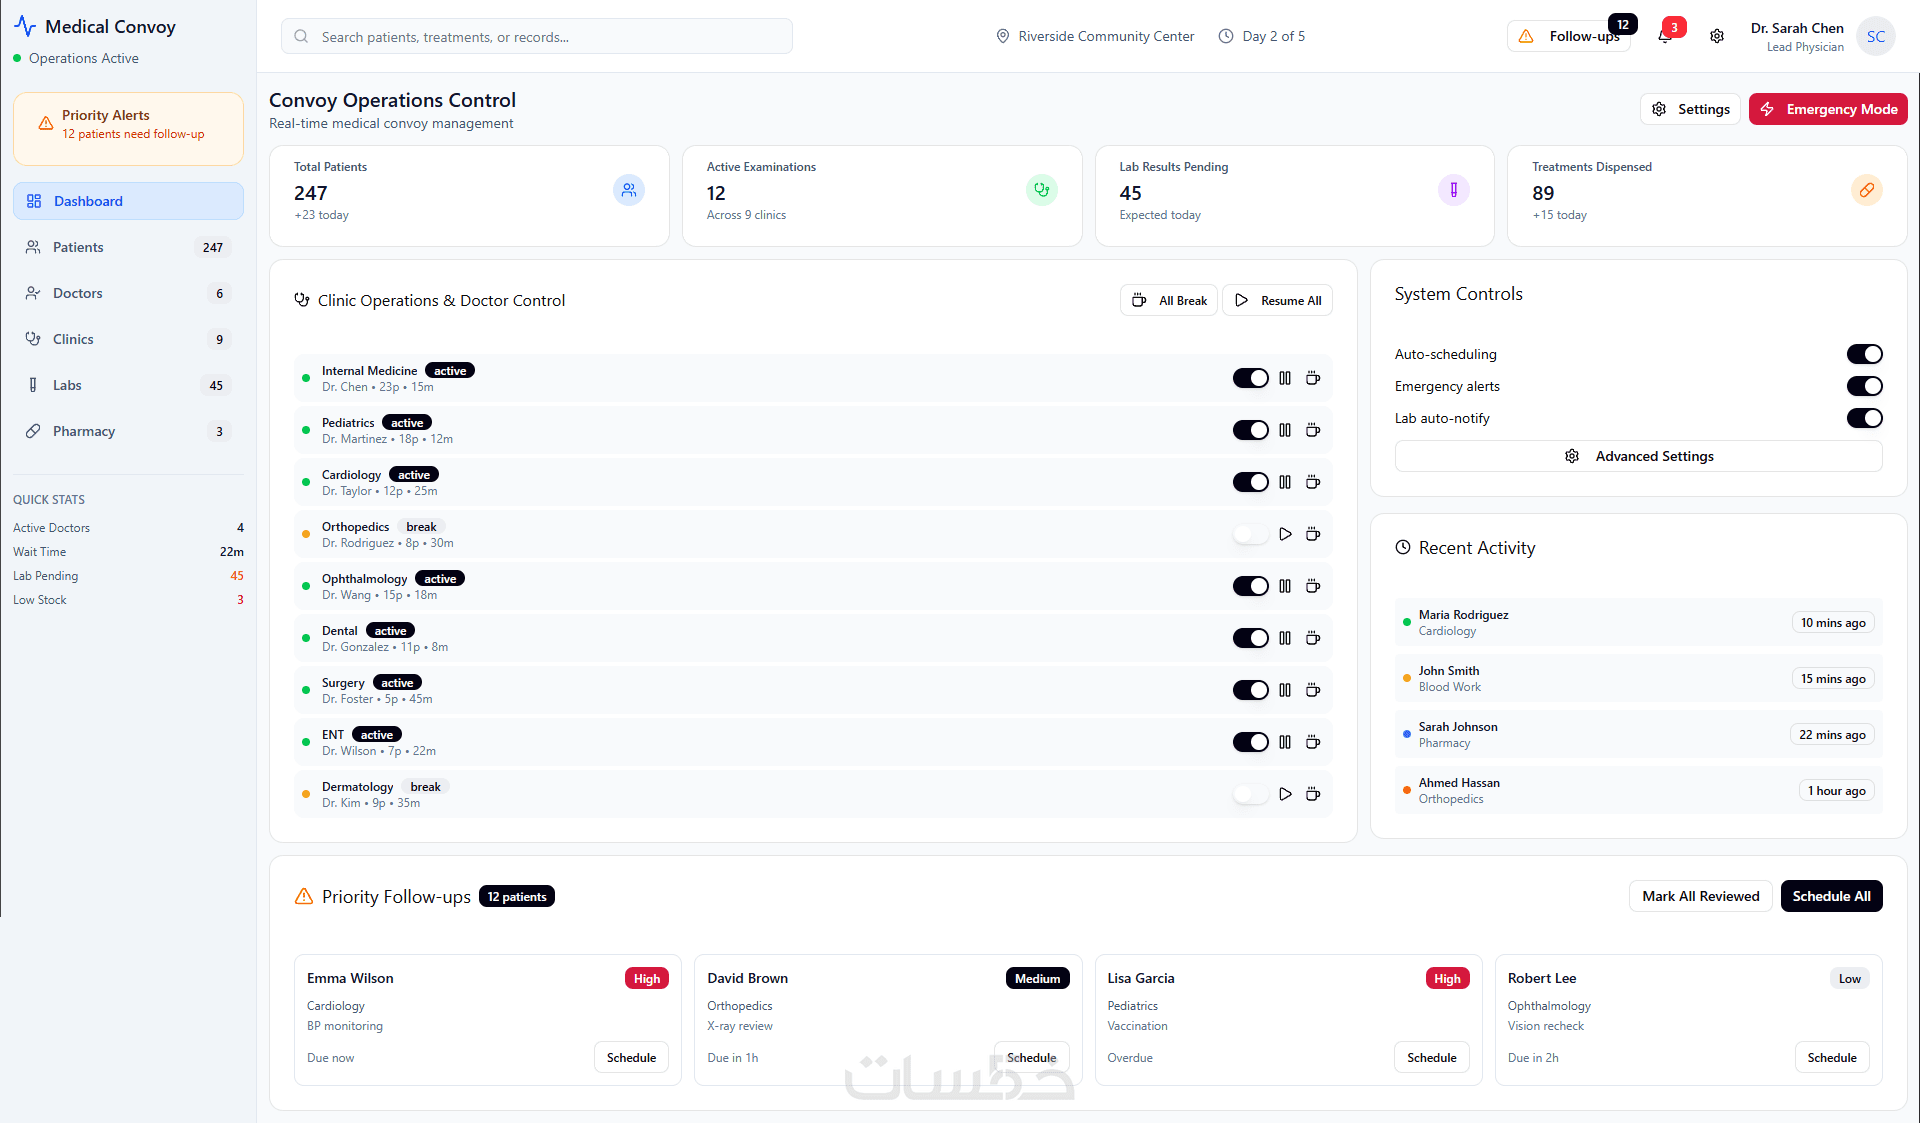Viewport: 1920px width, 1123px height.
Task: Open Advanced Settings in System Controls
Action: (x=1638, y=457)
